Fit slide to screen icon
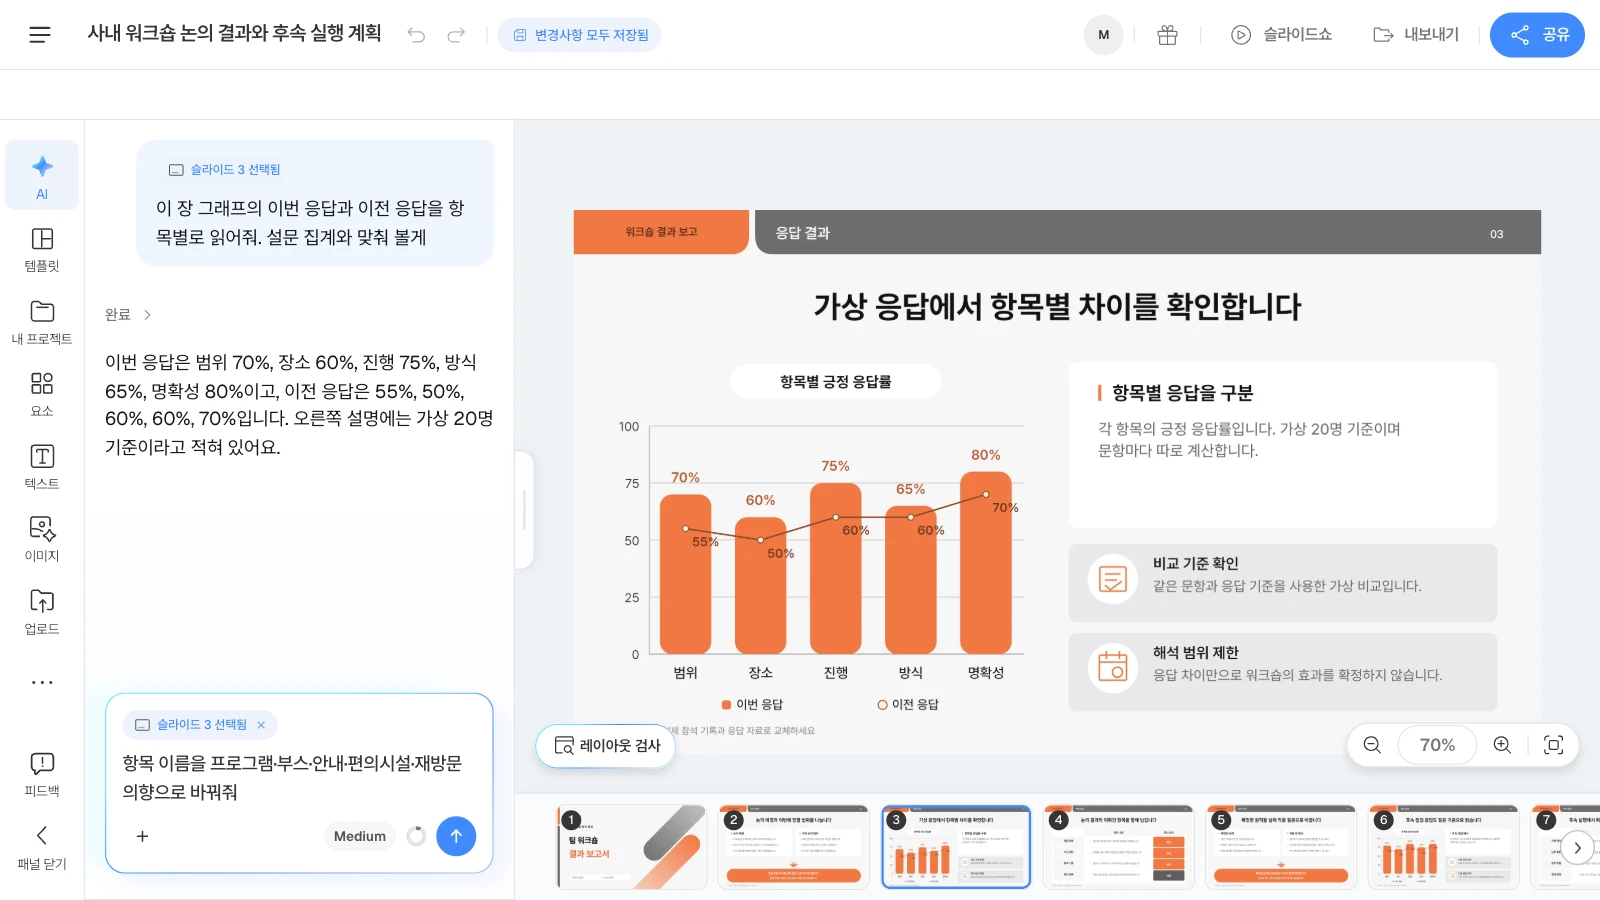Screen dimensions: 1600x900 point(1553,745)
